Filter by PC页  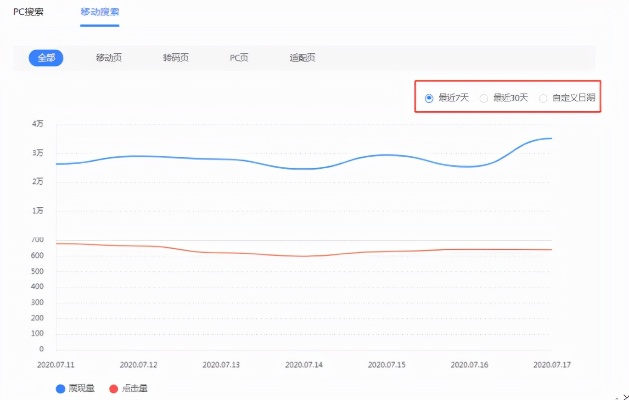point(239,58)
